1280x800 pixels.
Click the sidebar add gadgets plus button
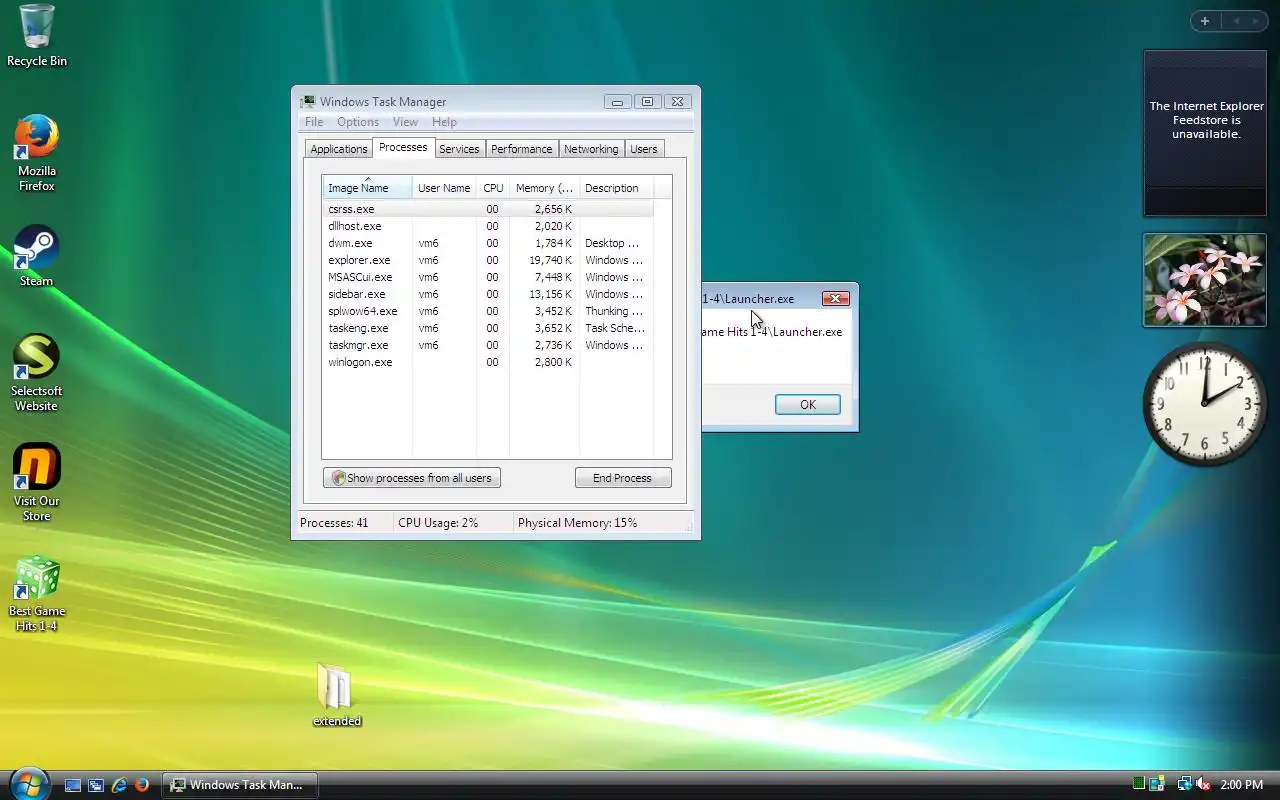point(1205,21)
